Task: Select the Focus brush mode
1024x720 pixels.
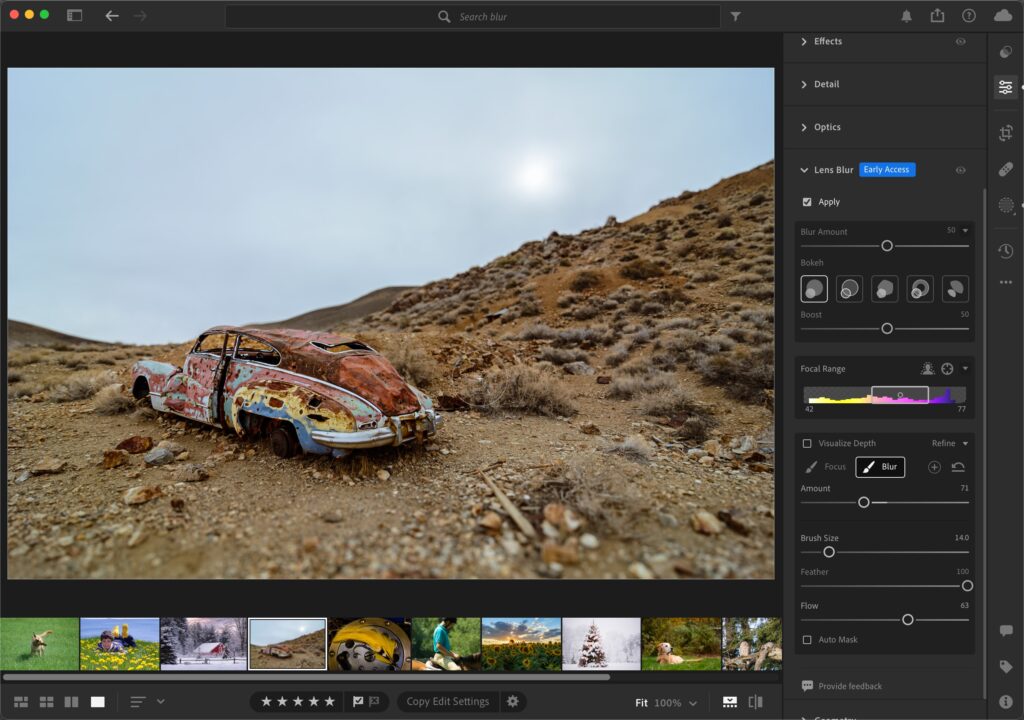Action: click(x=826, y=466)
